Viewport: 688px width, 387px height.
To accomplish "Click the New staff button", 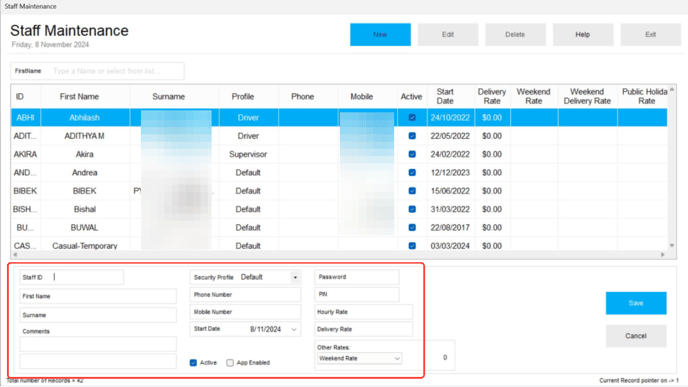I will tap(380, 35).
